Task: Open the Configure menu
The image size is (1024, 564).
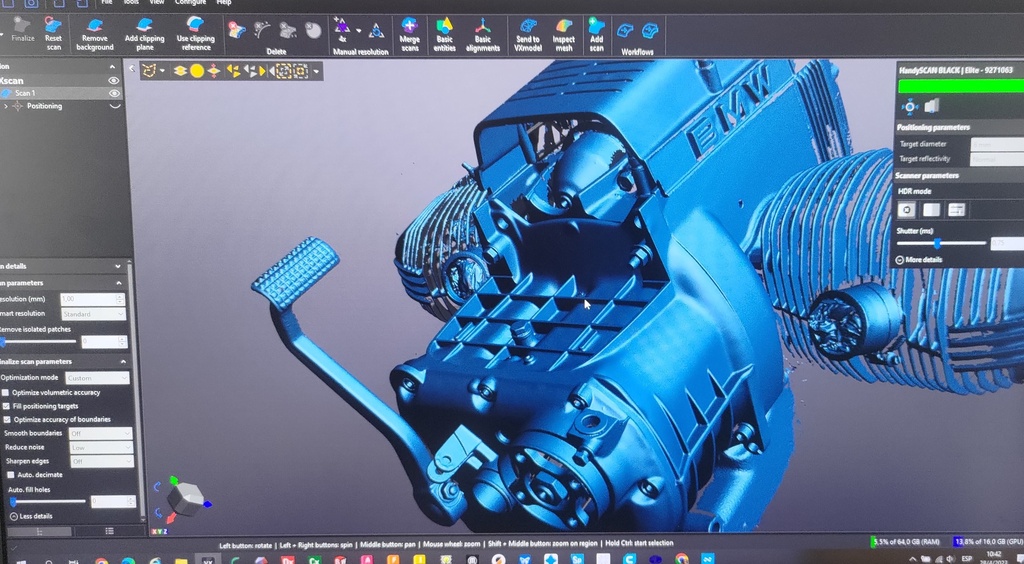Action: coord(190,3)
